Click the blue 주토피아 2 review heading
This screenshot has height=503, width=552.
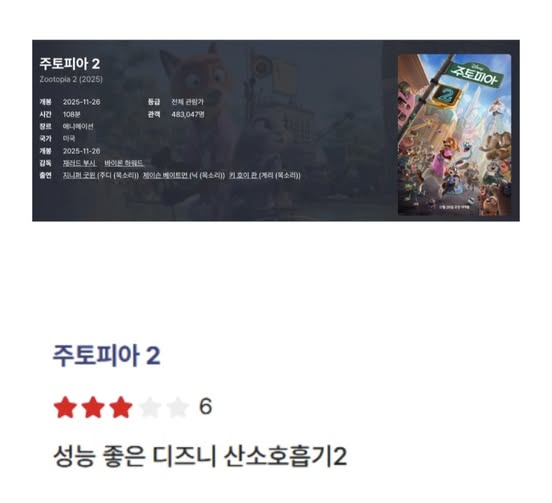[106, 355]
